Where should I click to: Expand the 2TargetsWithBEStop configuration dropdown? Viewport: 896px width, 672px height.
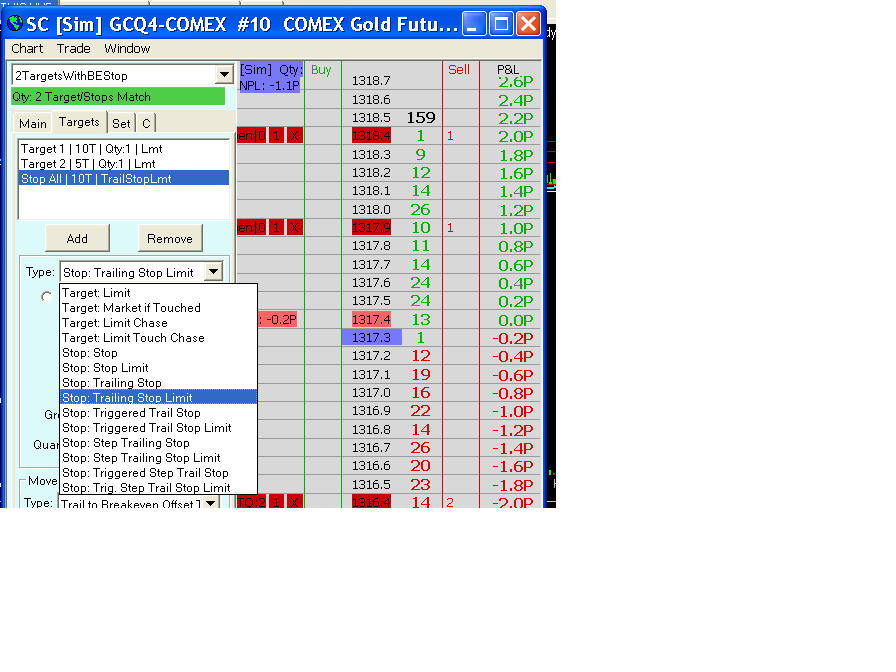(225, 75)
